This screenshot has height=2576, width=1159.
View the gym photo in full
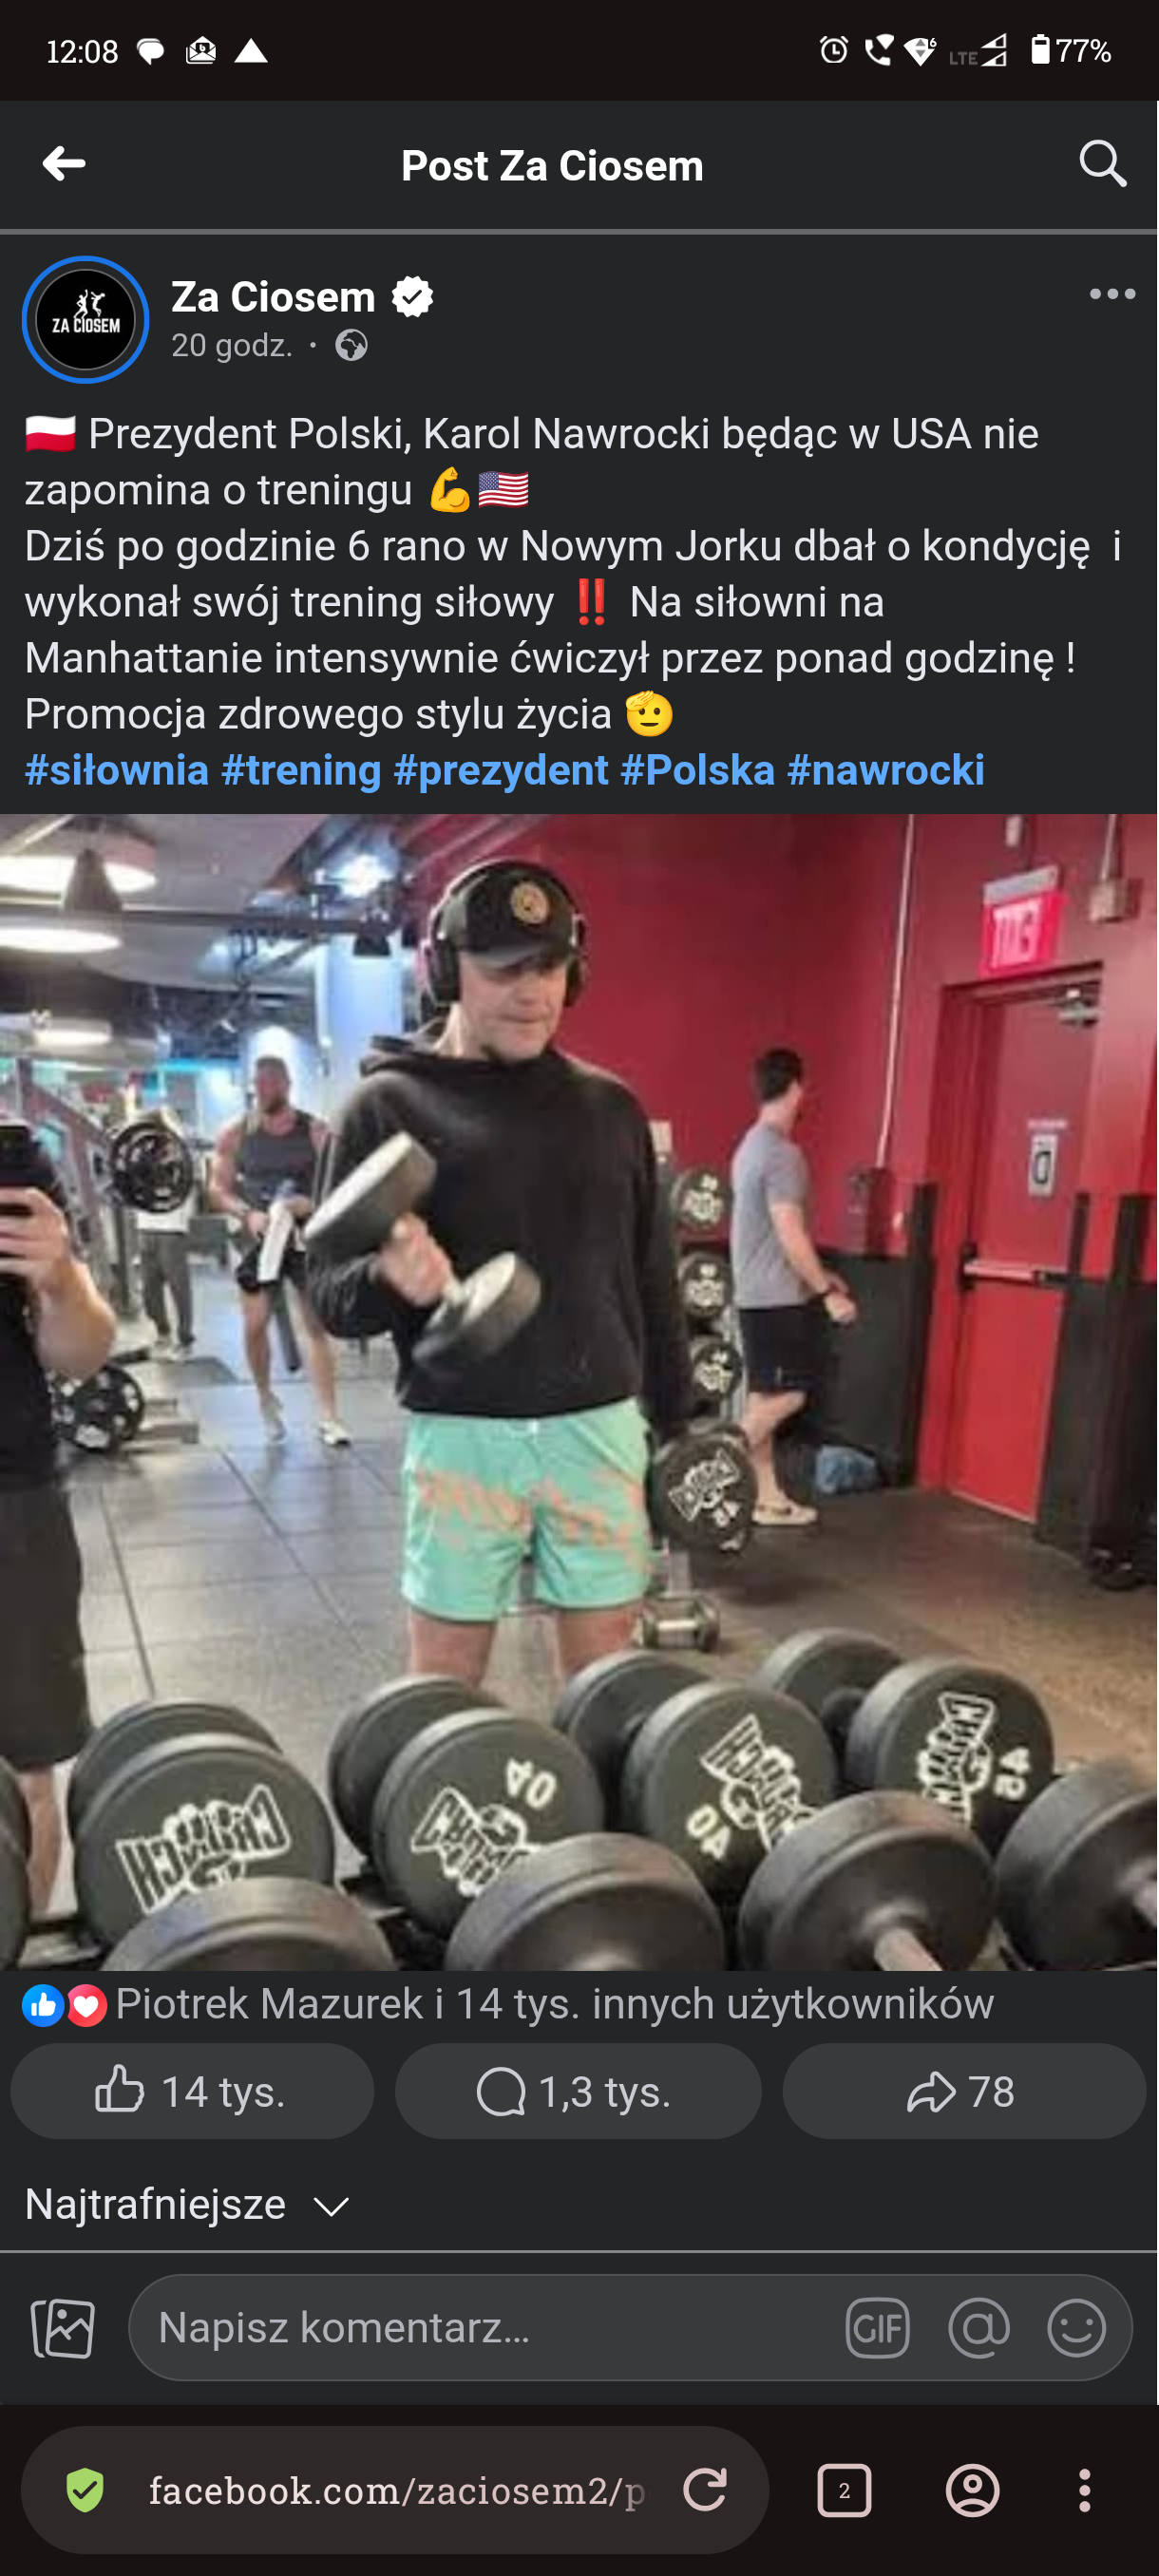pyautogui.click(x=579, y=1392)
